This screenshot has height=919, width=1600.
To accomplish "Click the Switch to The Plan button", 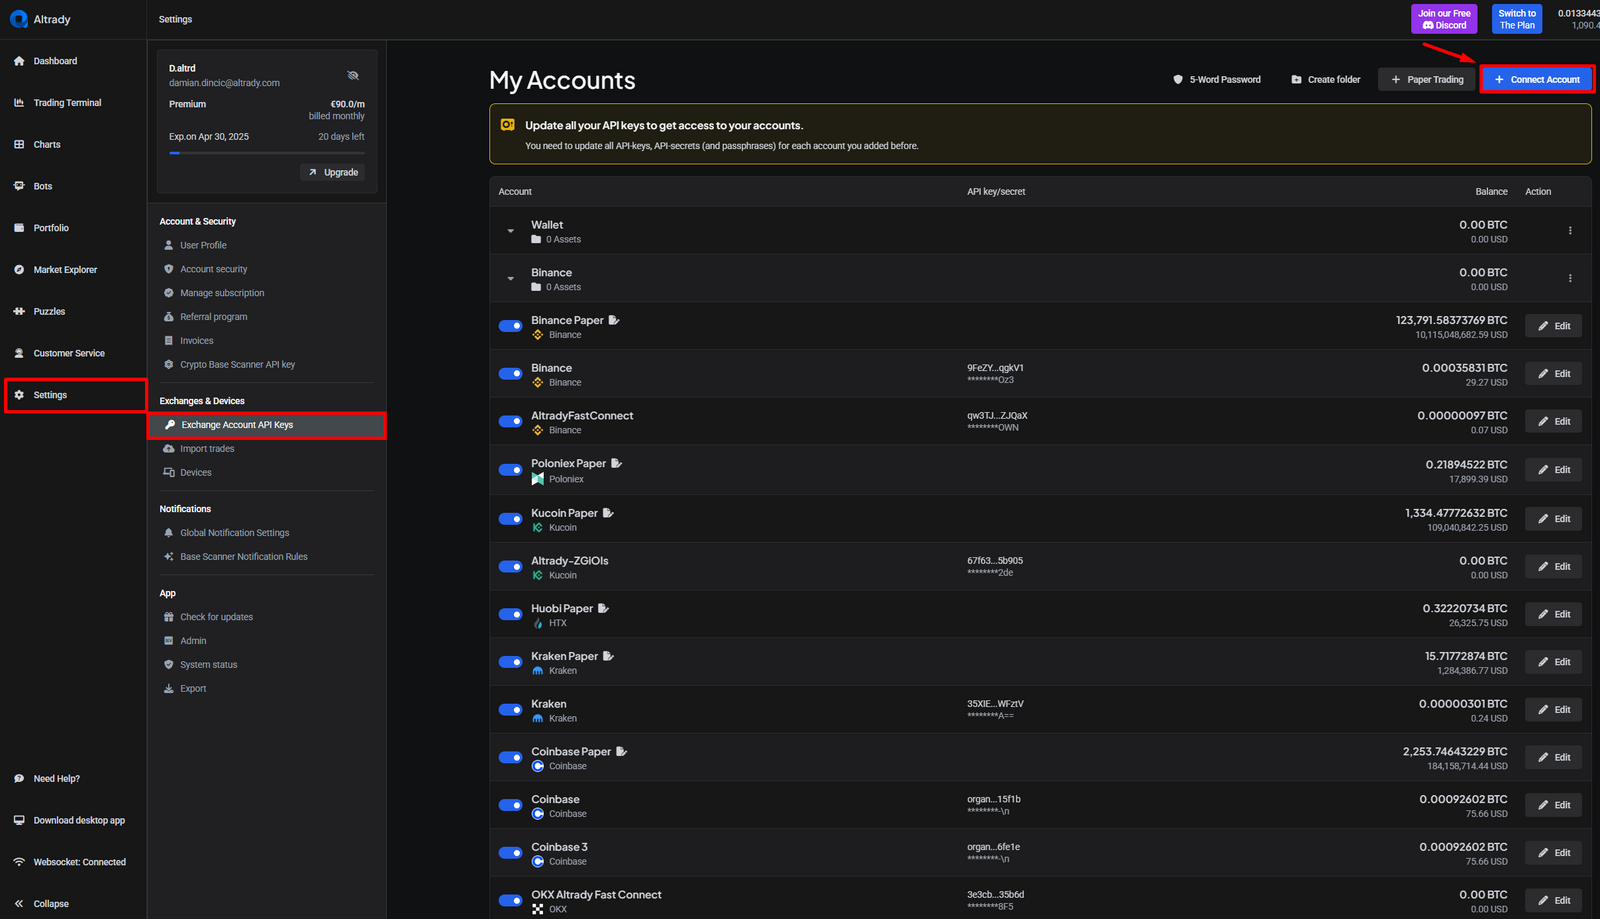I will click(x=1517, y=19).
